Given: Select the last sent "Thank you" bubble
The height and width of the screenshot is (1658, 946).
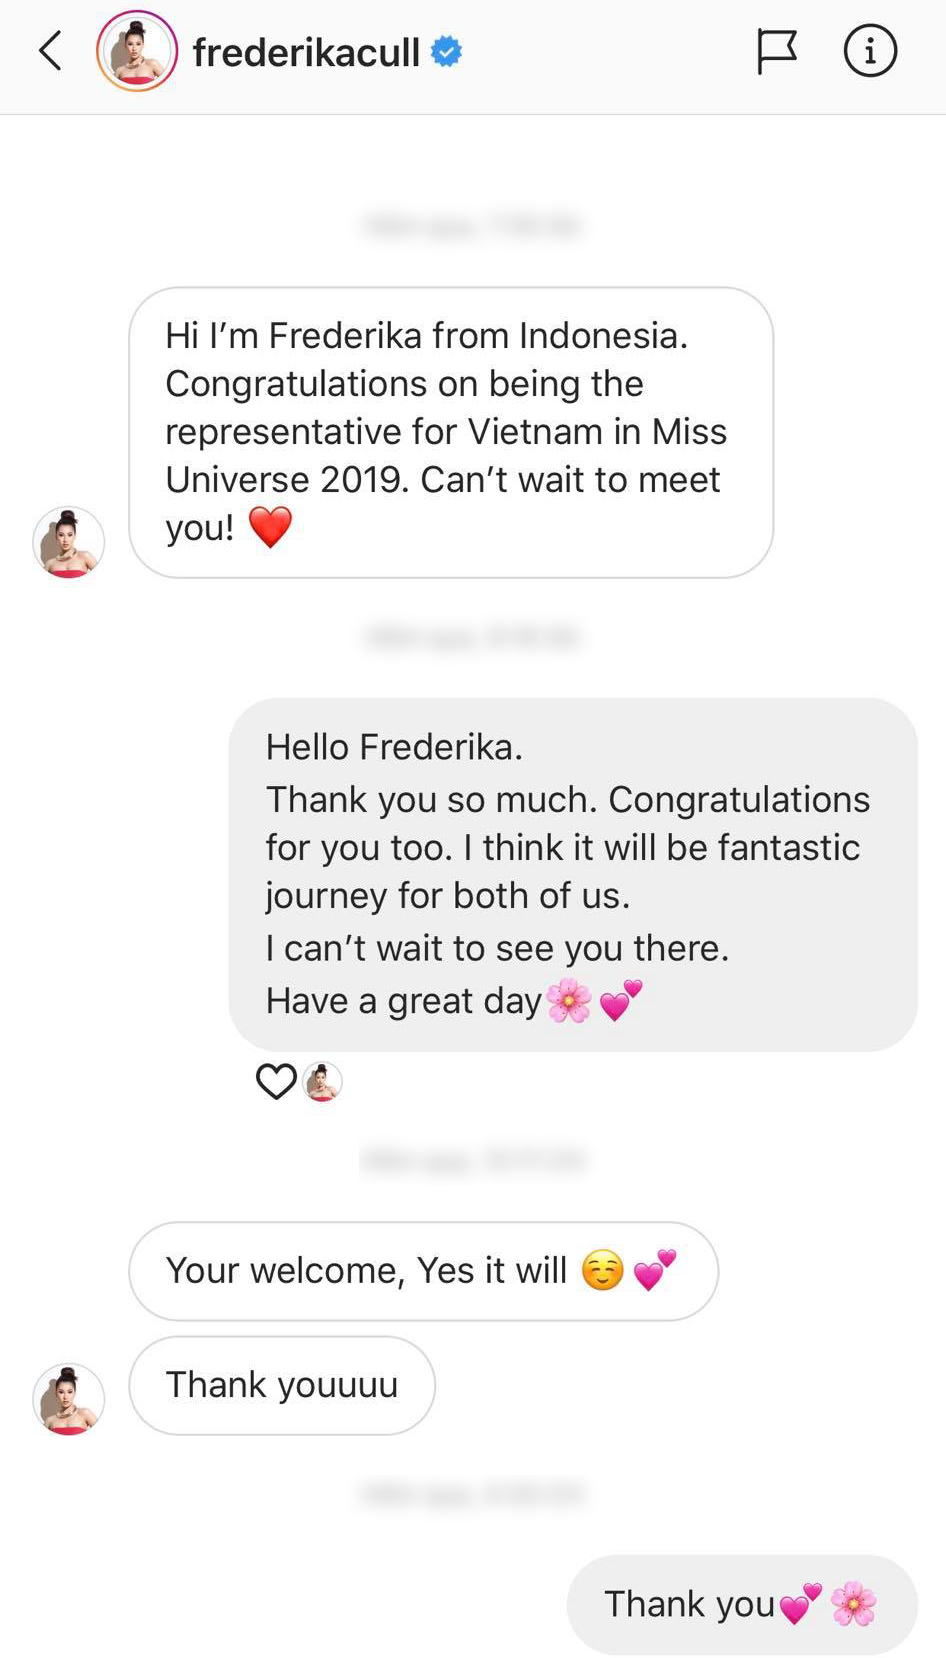Looking at the screenshot, I should [741, 1604].
